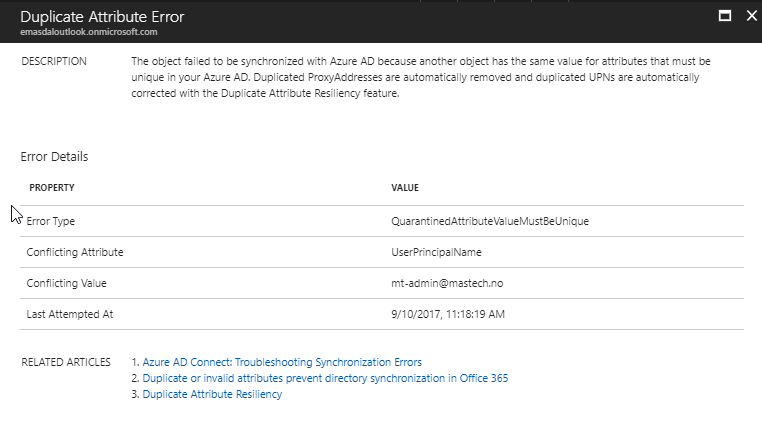Select the Last Attempted At property cell
The image size is (762, 421).
[x=70, y=314]
